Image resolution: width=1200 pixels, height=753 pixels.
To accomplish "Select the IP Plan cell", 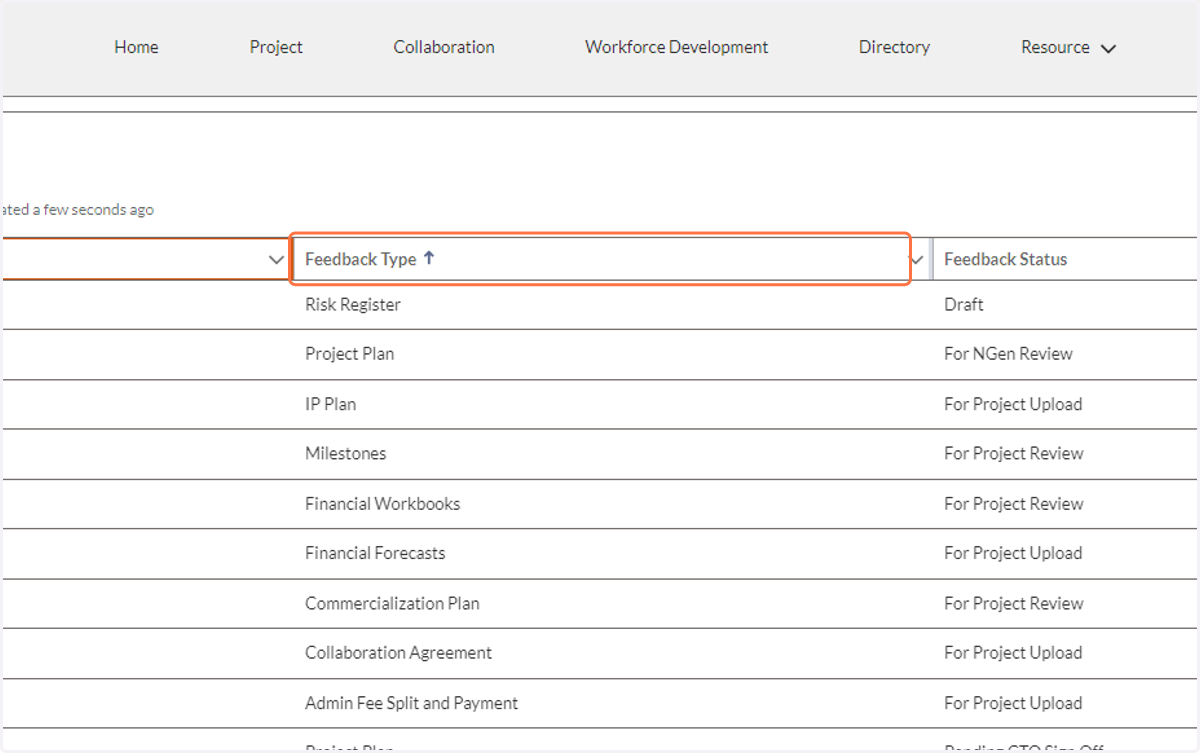I will point(330,404).
